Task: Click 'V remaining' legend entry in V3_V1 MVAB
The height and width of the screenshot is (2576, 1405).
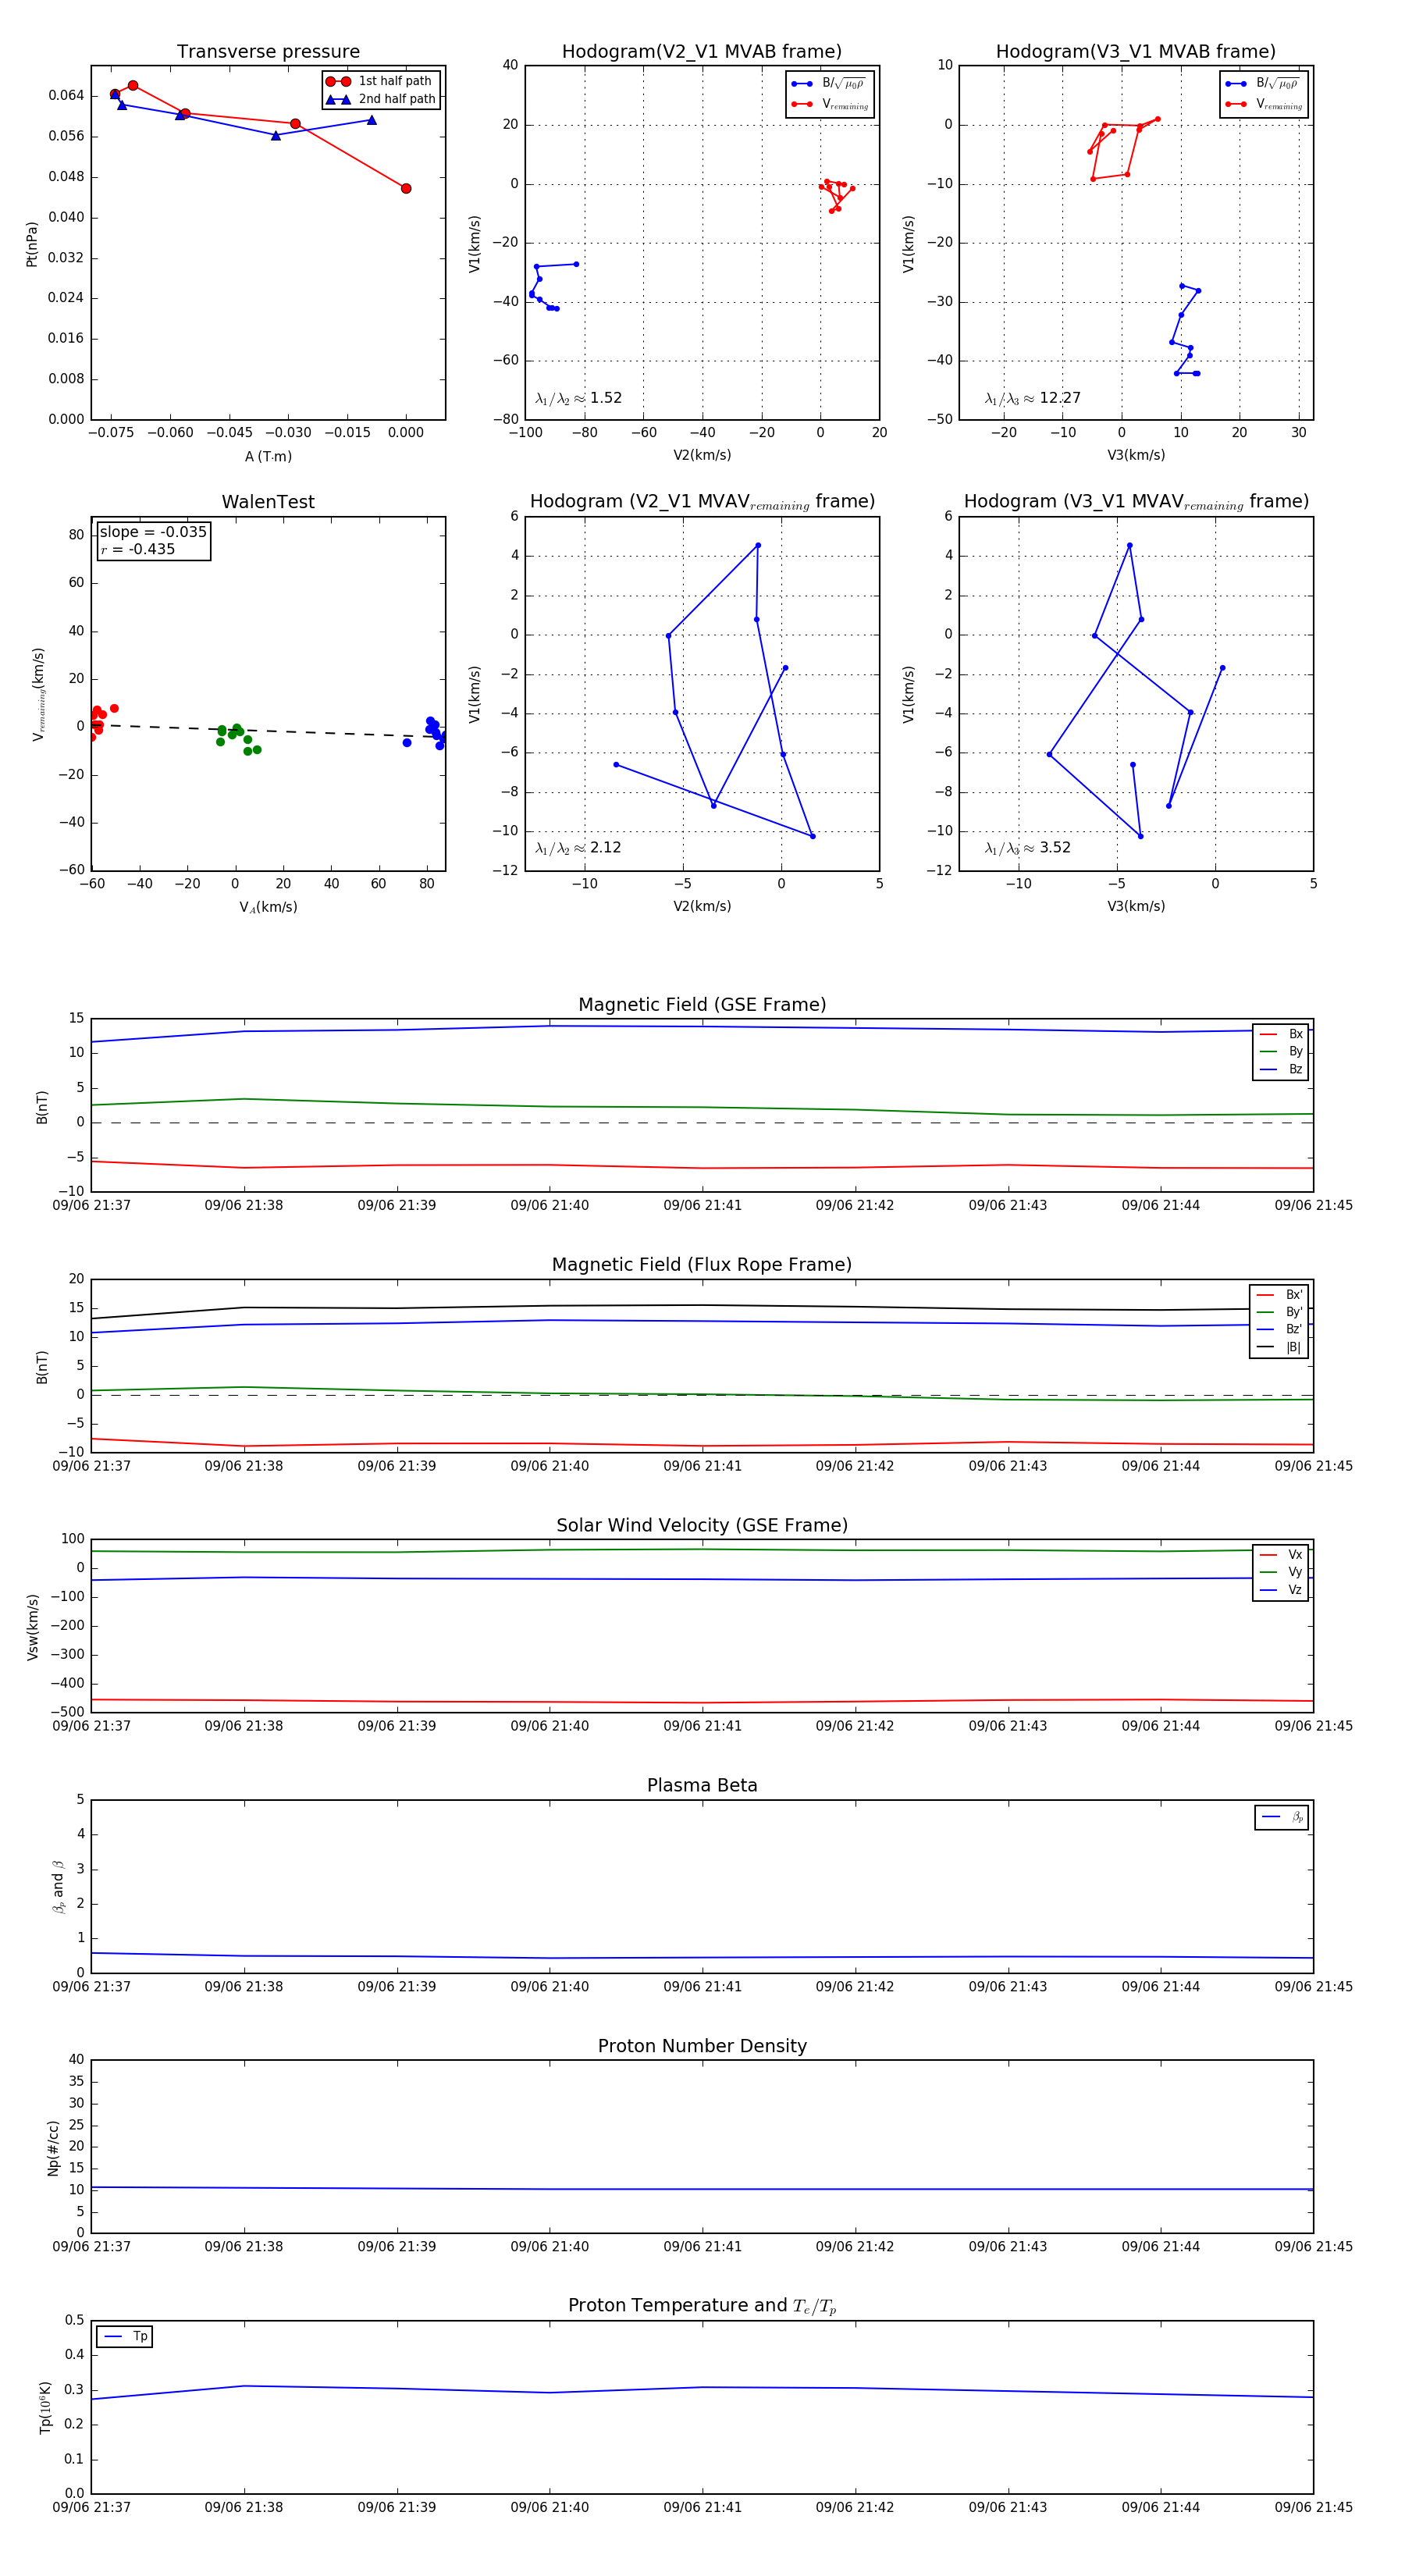Action: point(1263,104)
